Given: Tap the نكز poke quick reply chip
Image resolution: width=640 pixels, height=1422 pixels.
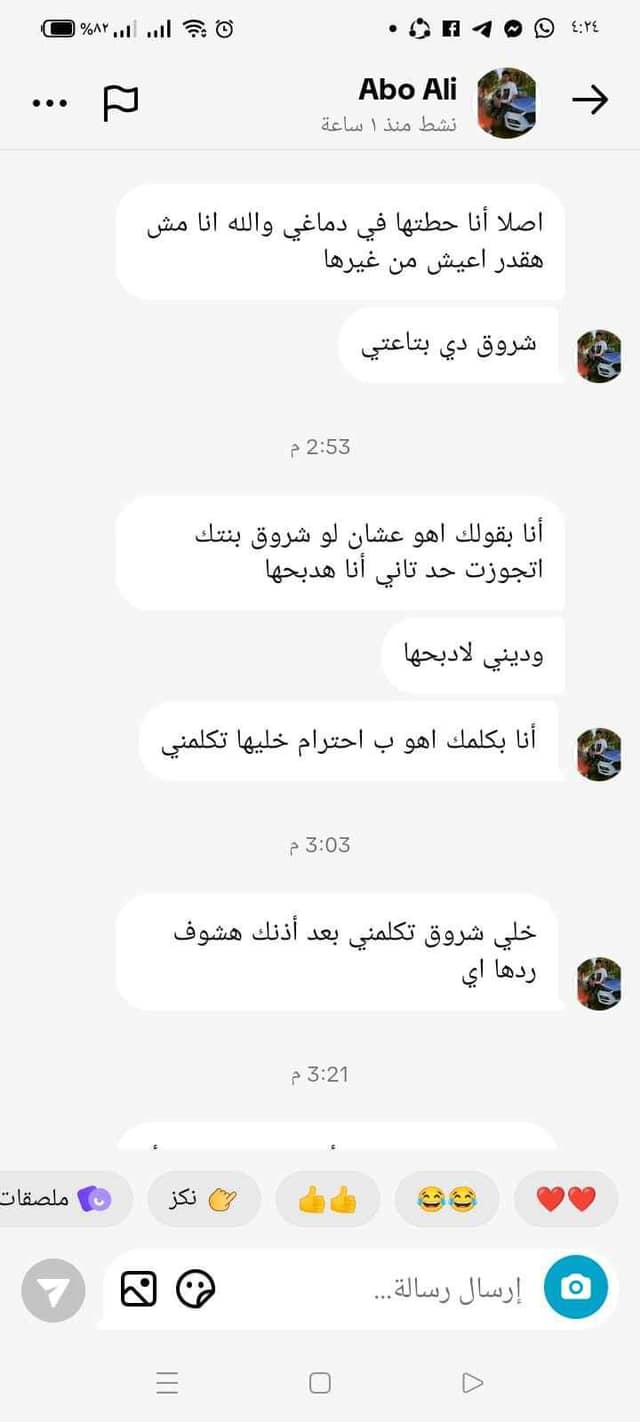Looking at the screenshot, I should [x=205, y=1199].
